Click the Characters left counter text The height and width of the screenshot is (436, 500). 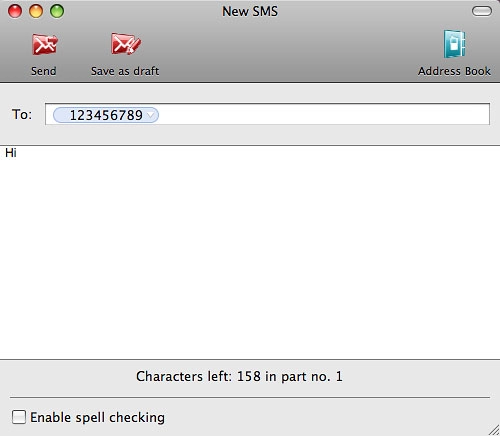pos(239,376)
